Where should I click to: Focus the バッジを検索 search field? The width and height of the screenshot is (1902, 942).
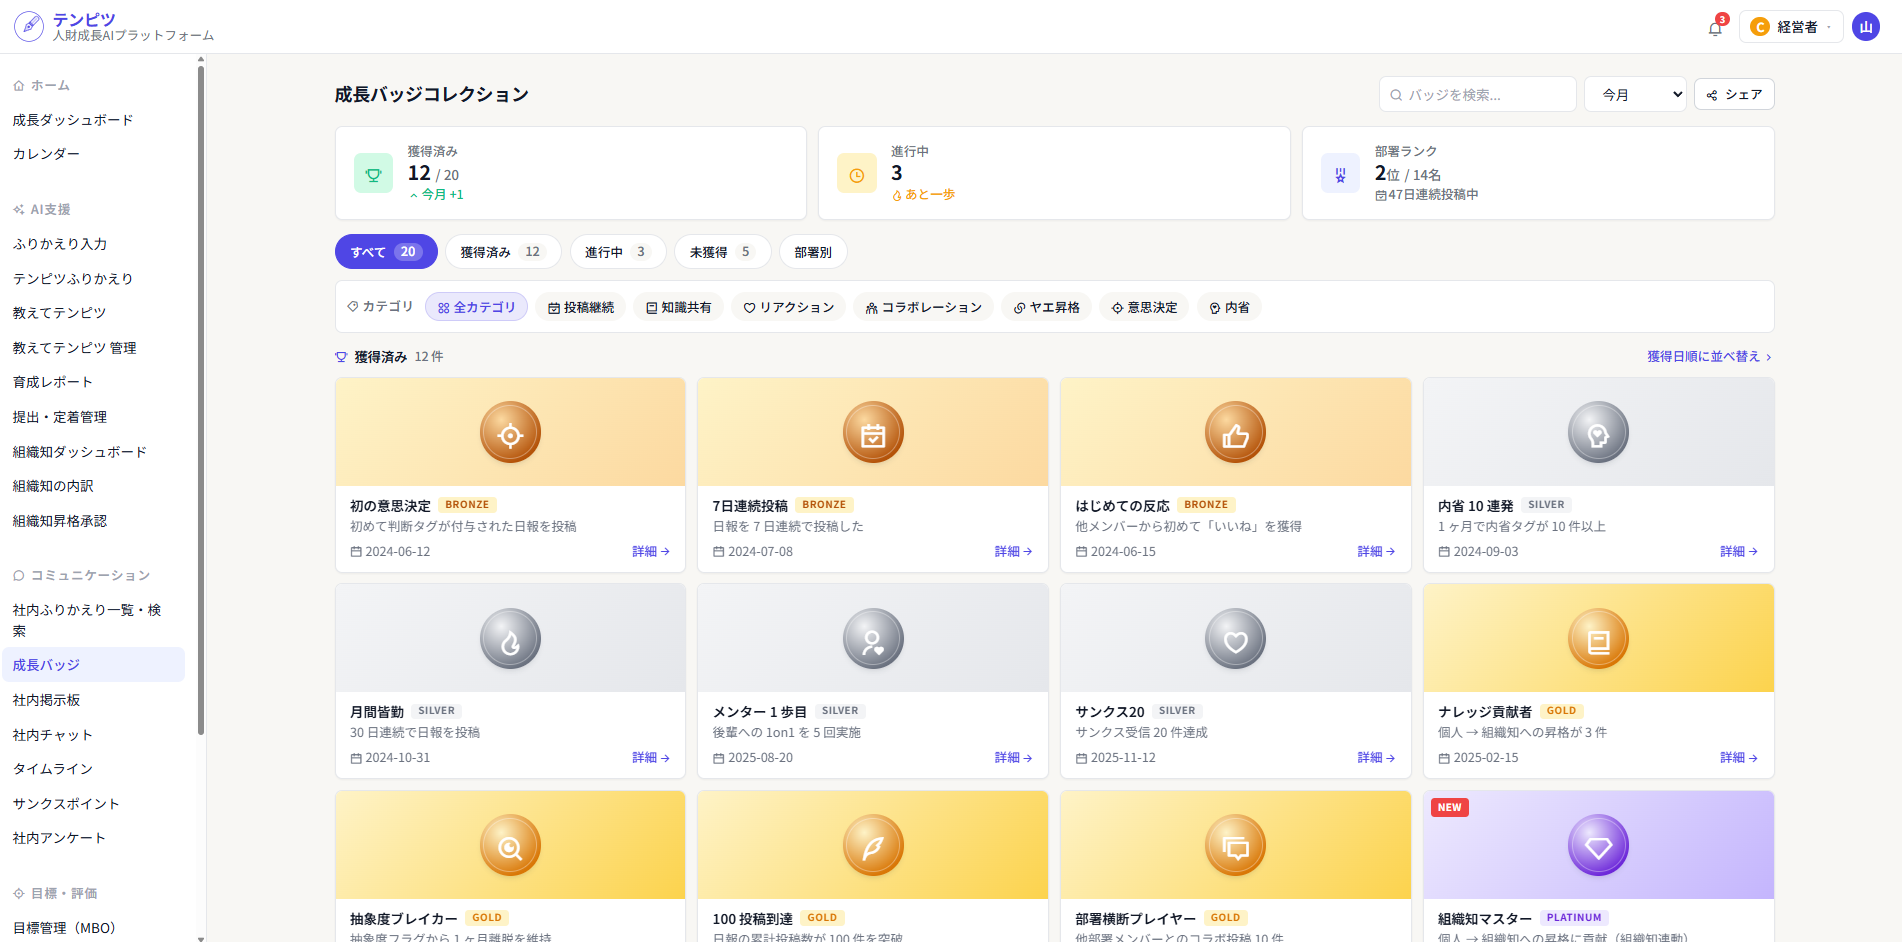1477,94
